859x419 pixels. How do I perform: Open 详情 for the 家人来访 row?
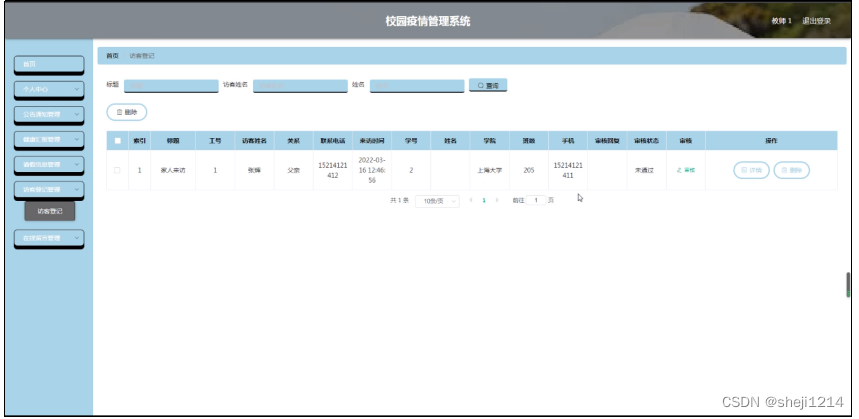pos(751,170)
